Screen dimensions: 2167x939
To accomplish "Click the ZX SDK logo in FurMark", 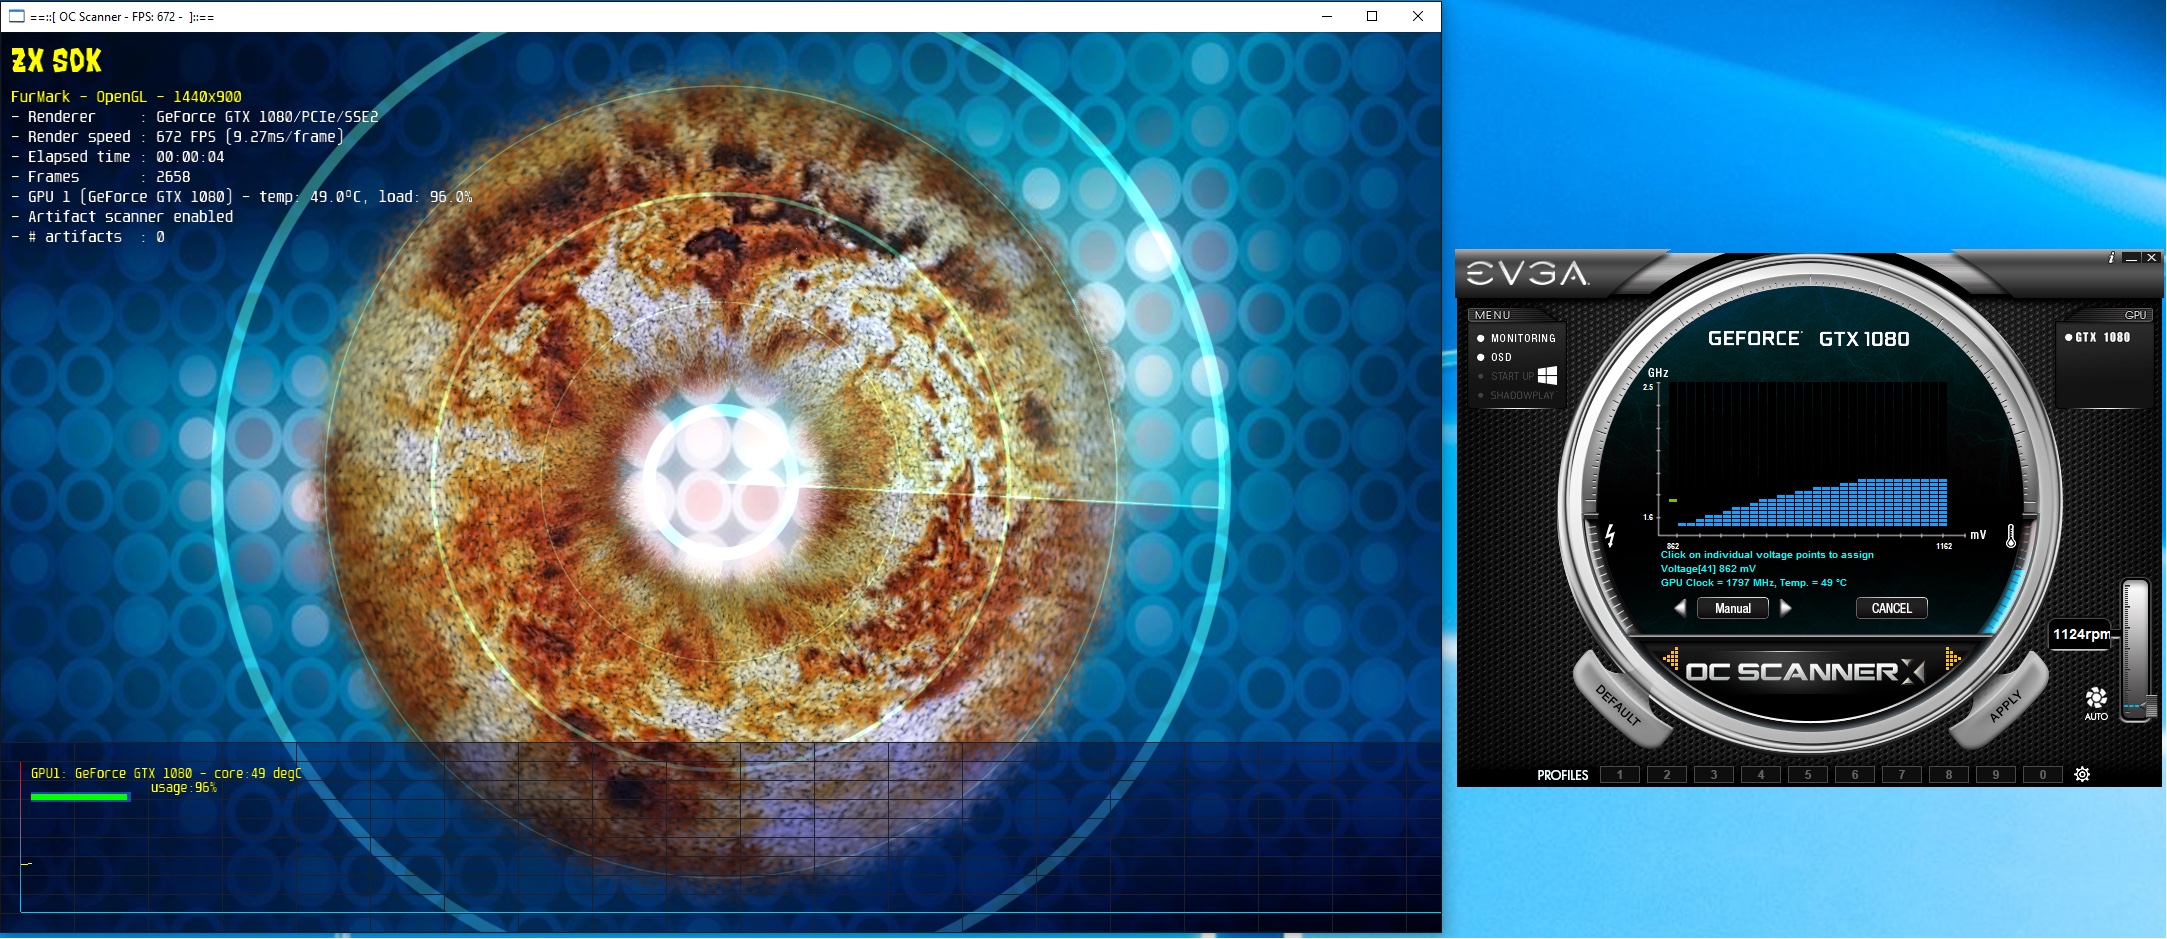I will click(x=56, y=61).
